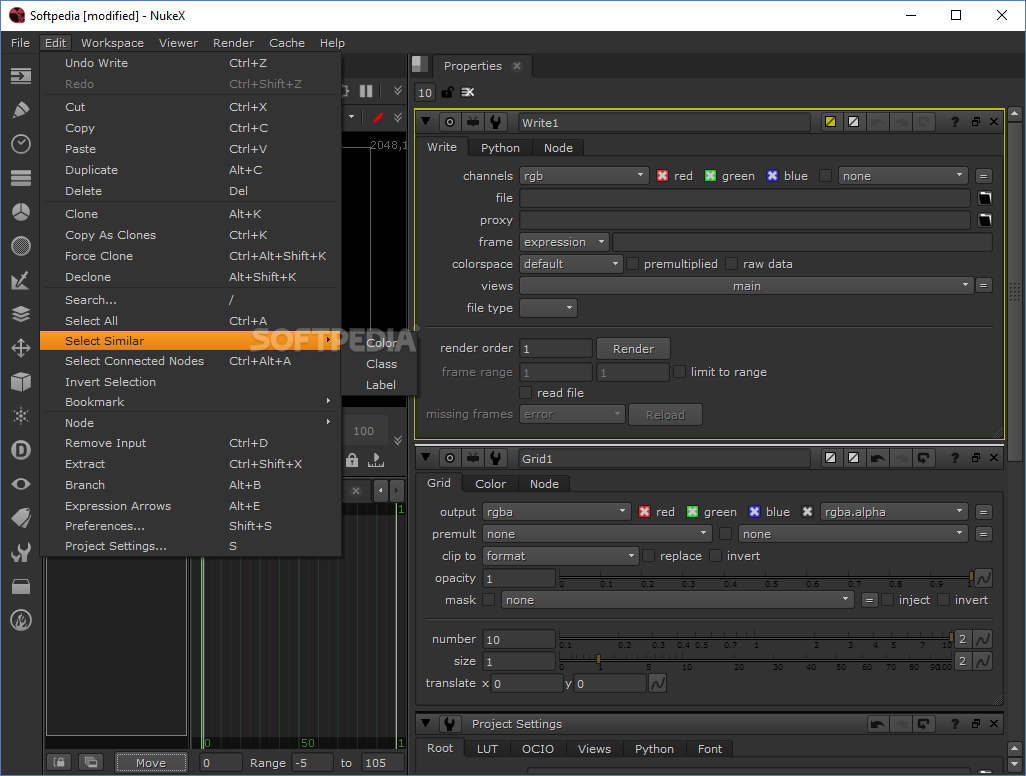The height and width of the screenshot is (776, 1026).
Task: Open the Deep nodes D icon
Action: pos(21,450)
